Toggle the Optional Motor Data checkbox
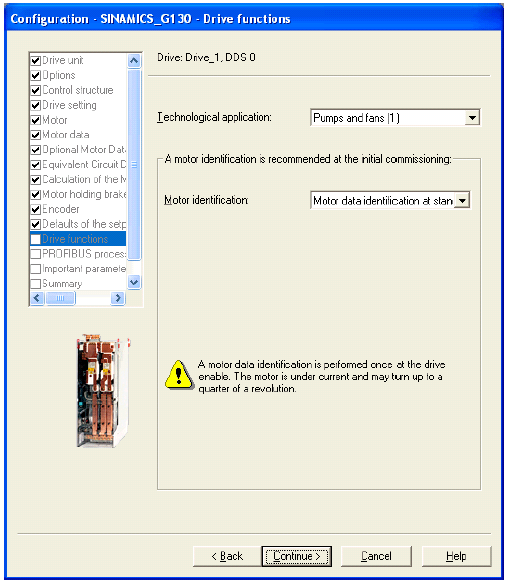 (36, 150)
